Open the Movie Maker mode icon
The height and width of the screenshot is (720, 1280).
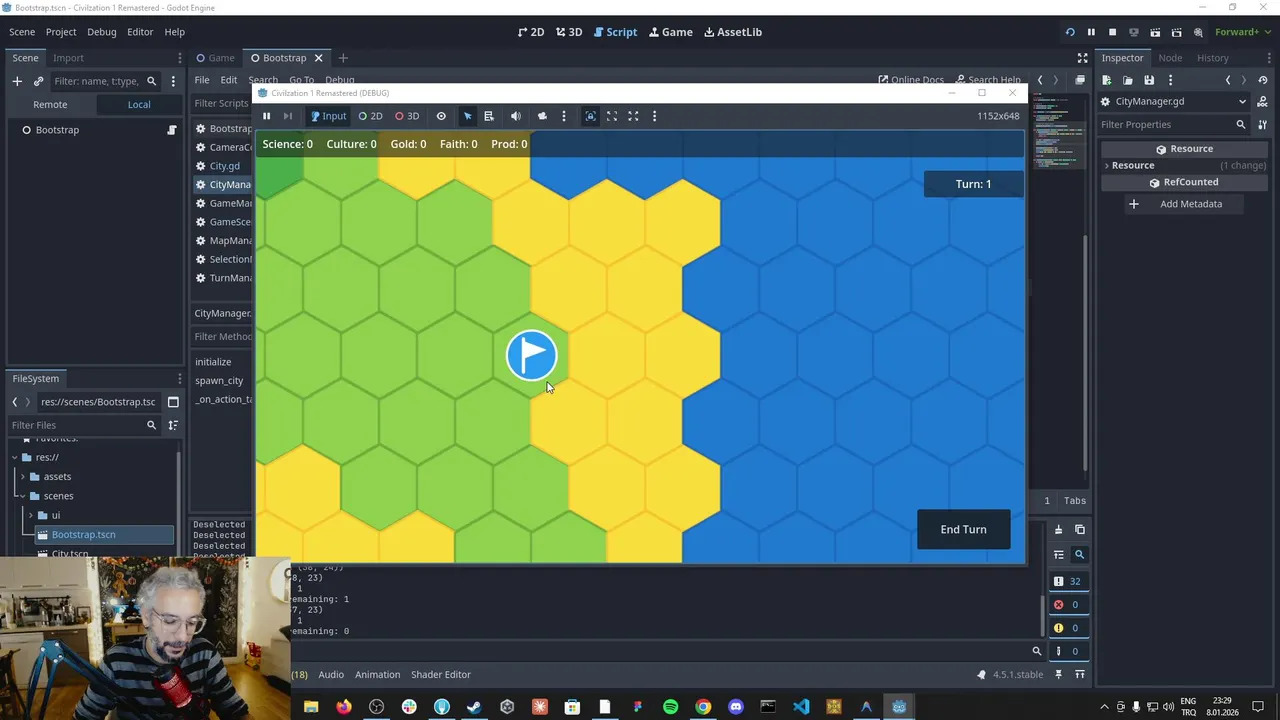(1198, 32)
